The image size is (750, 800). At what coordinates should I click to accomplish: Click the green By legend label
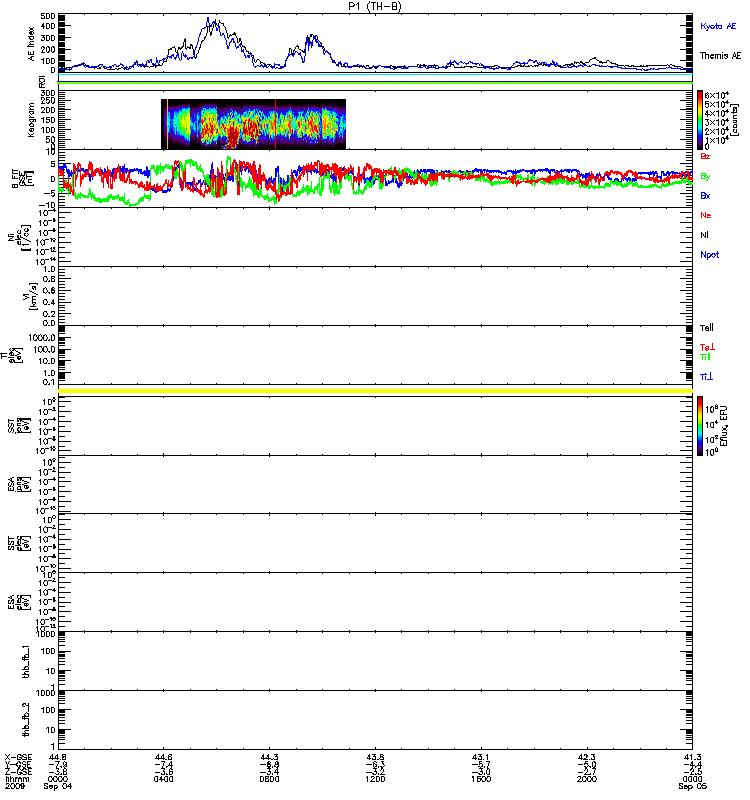click(x=705, y=177)
